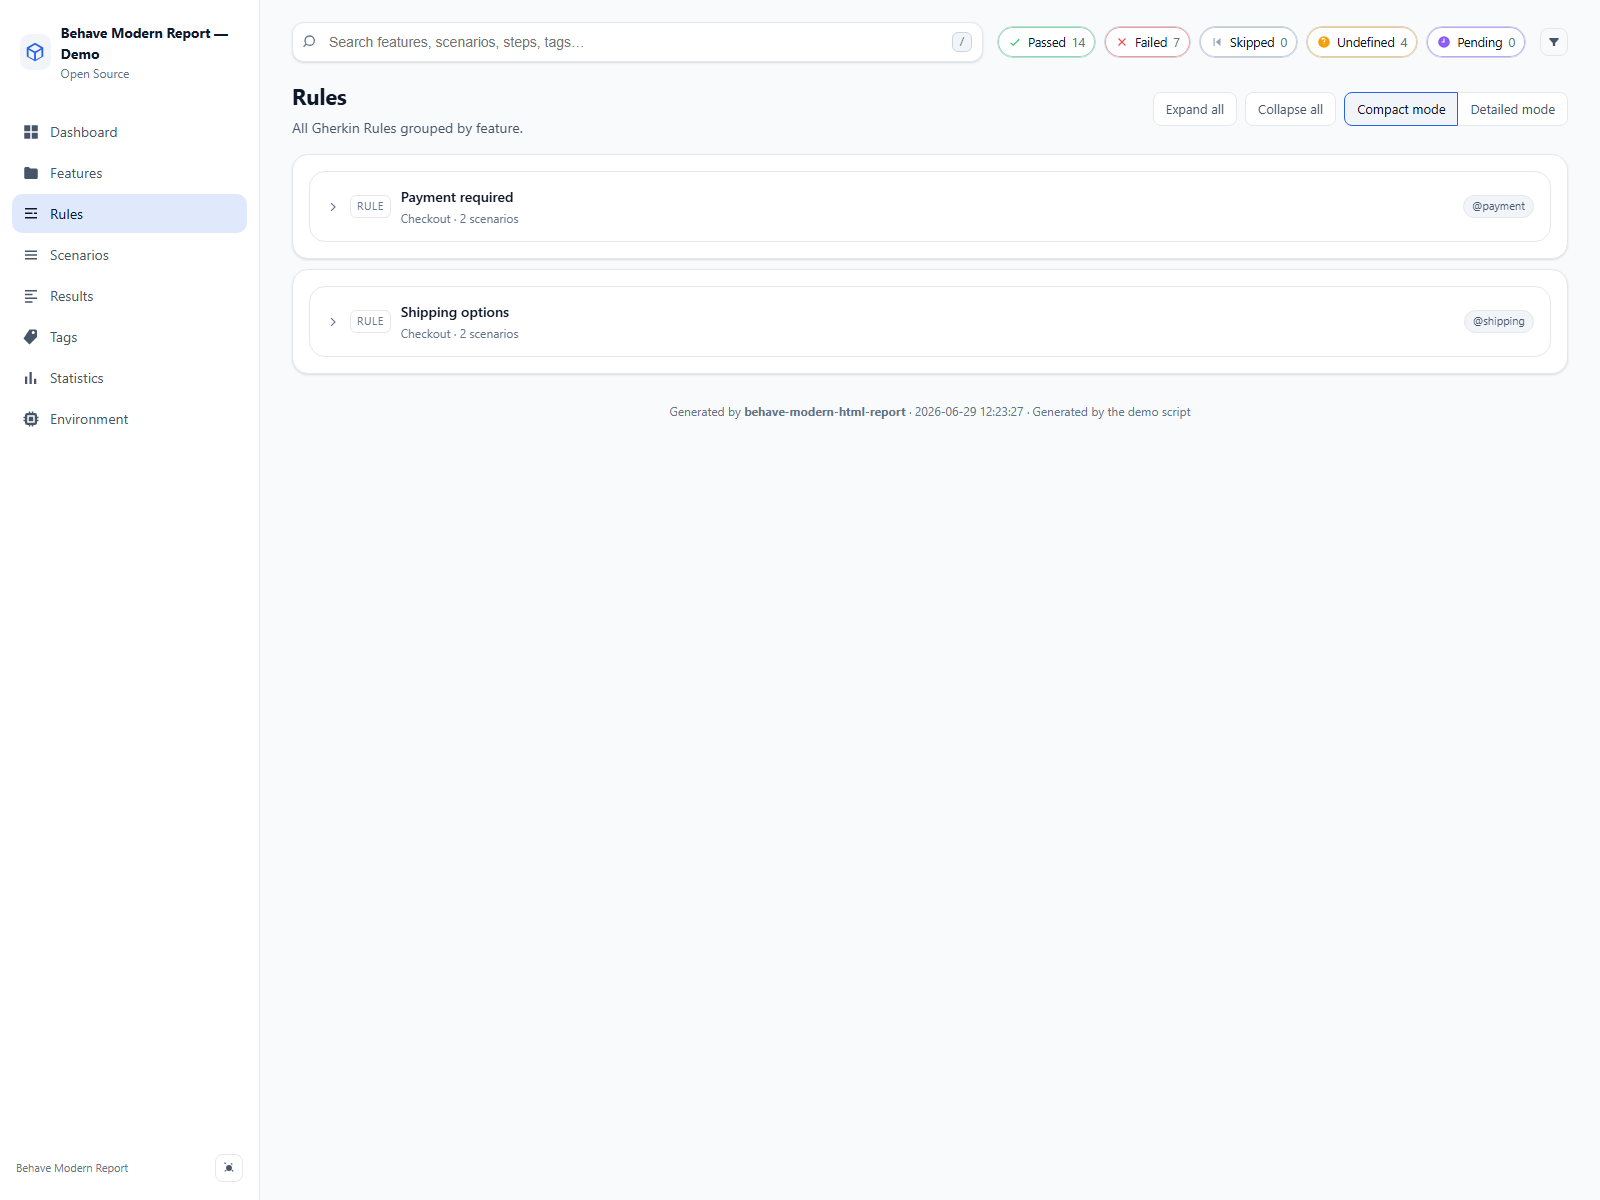The width and height of the screenshot is (1600, 1200).
Task: Toggle the Passed 14 status filter
Action: pyautogui.click(x=1046, y=42)
